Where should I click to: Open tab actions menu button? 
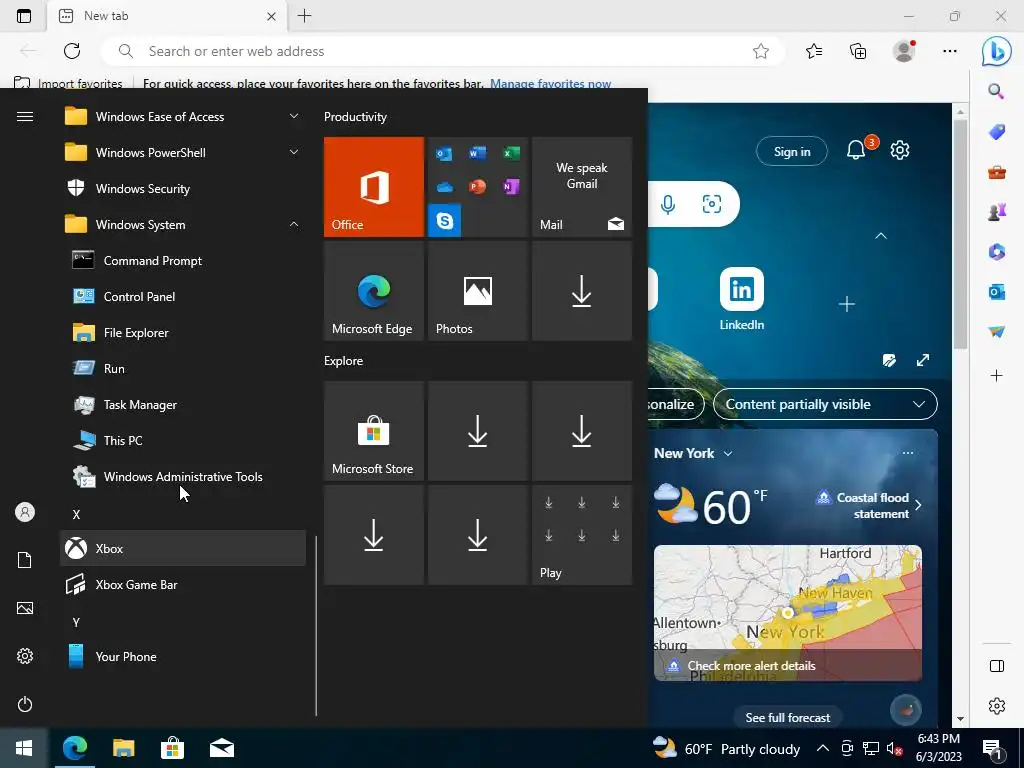[x=24, y=16]
